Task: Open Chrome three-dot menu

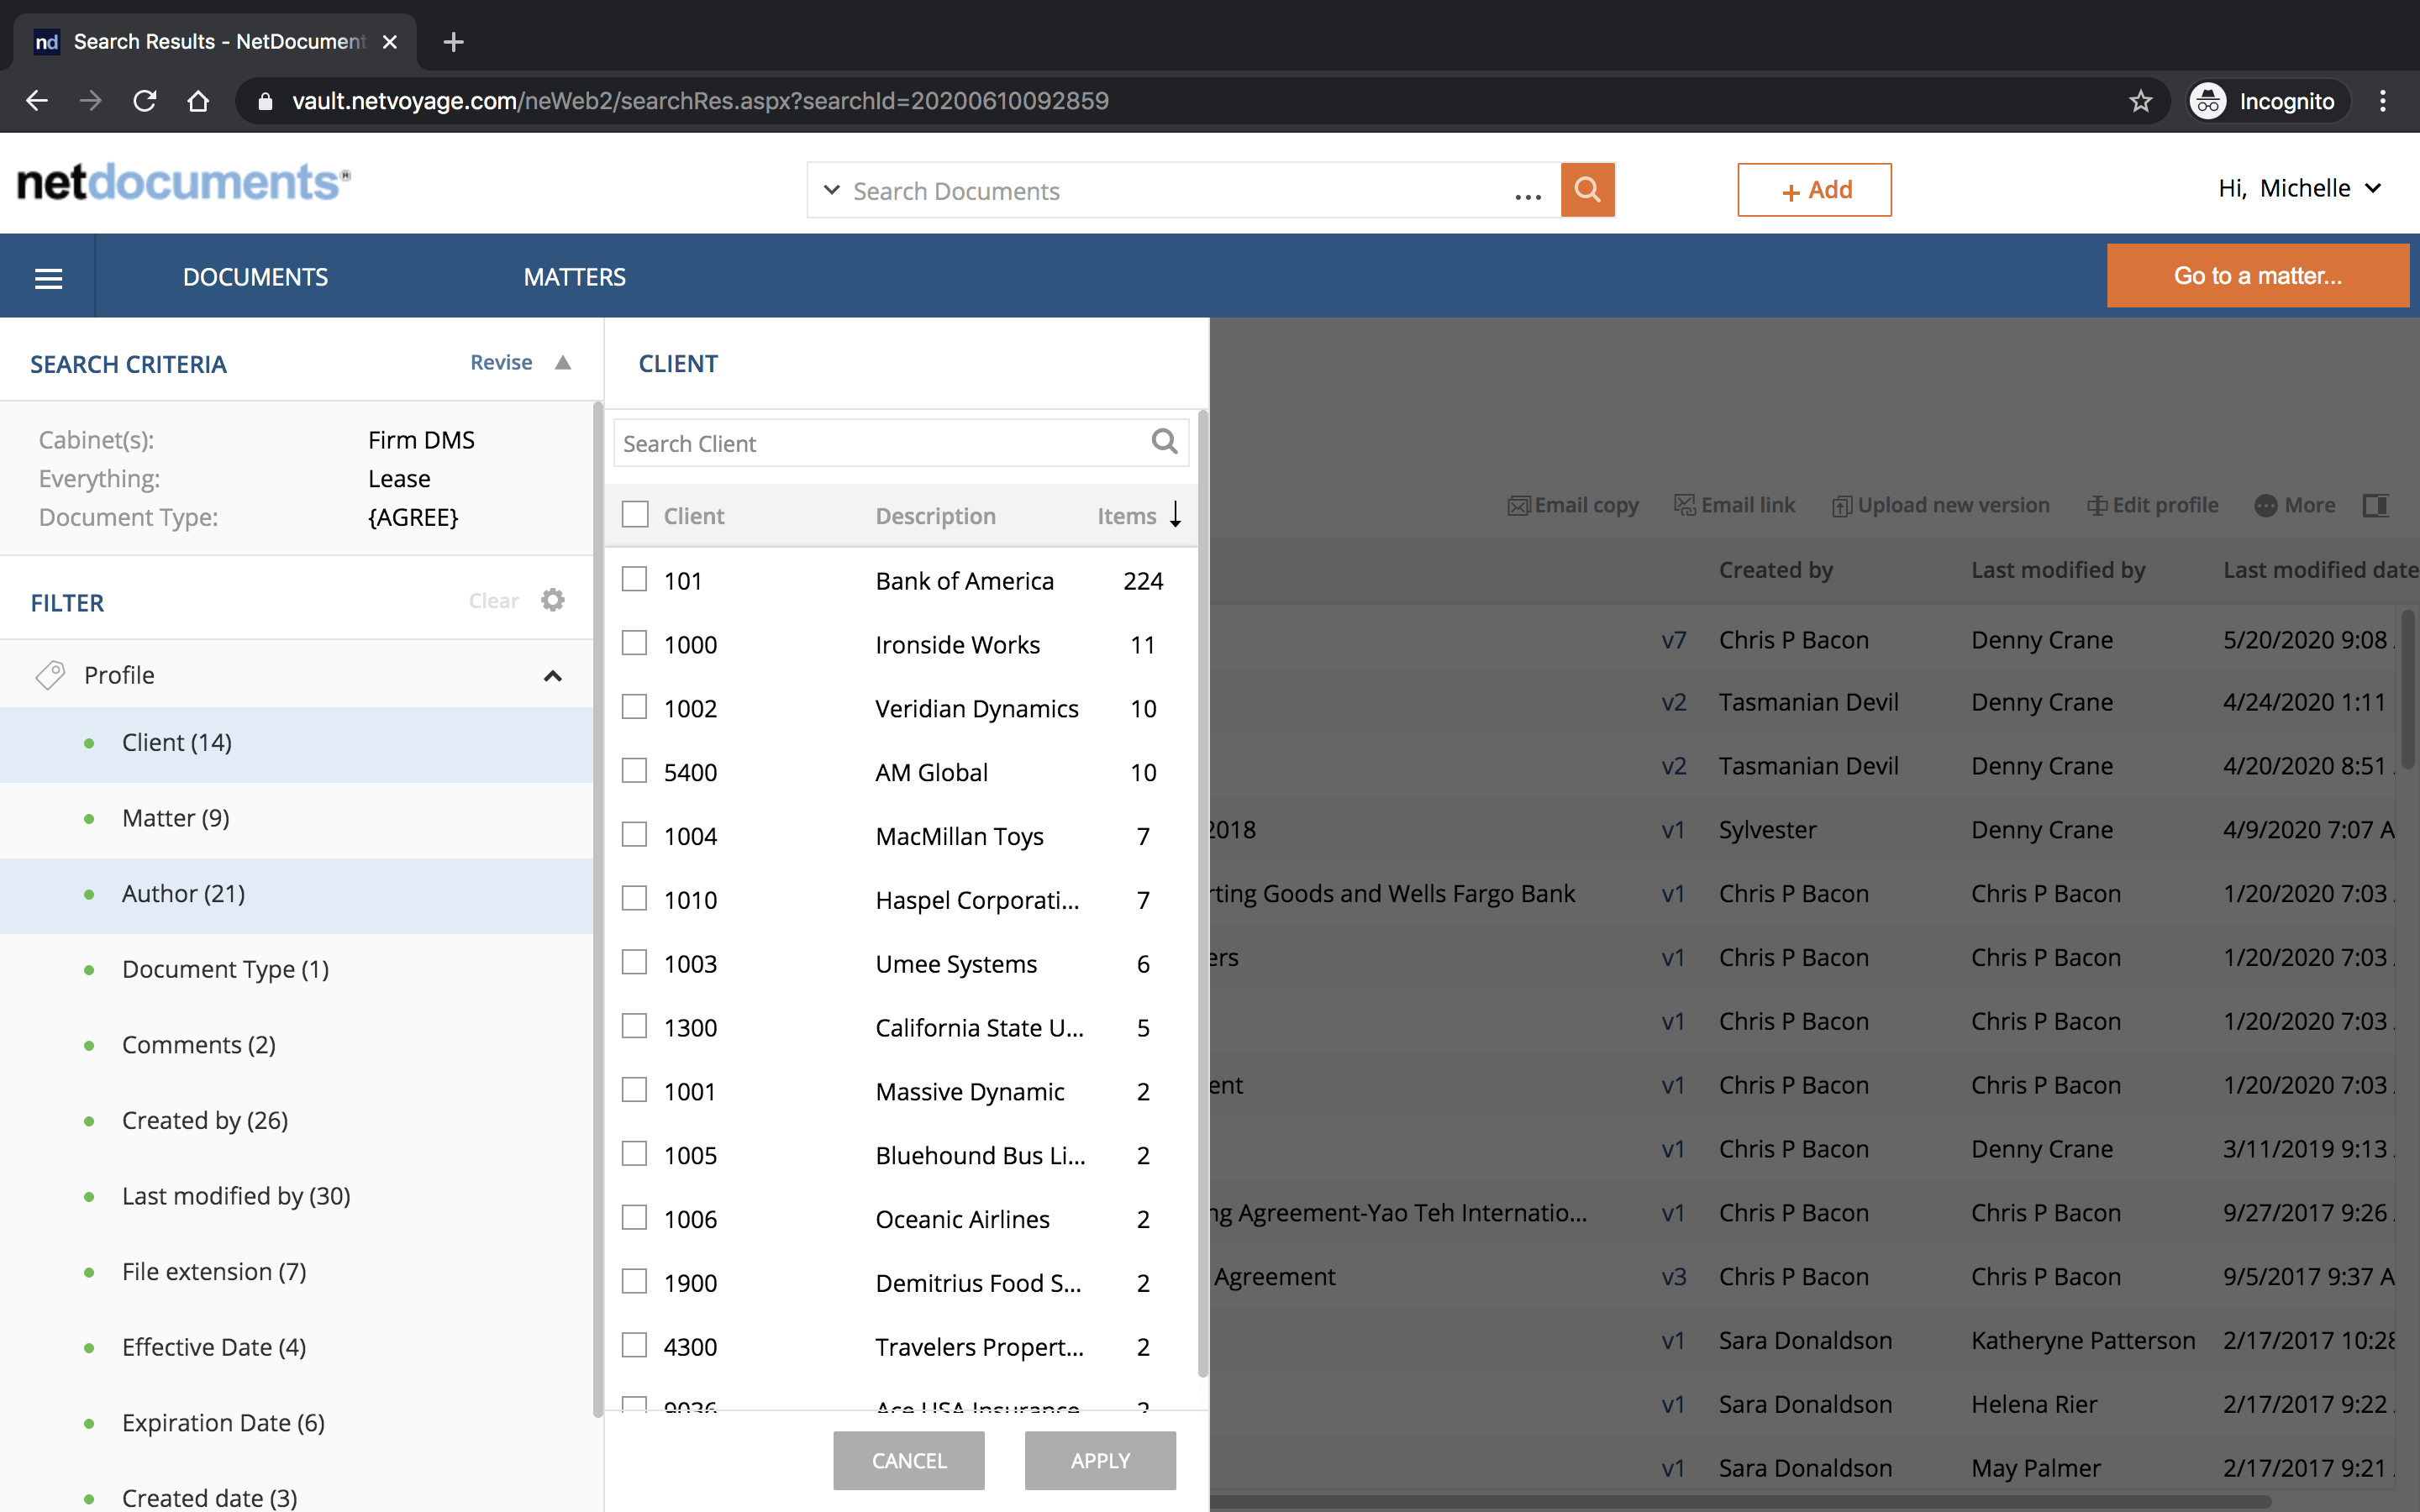Action: click(2383, 101)
